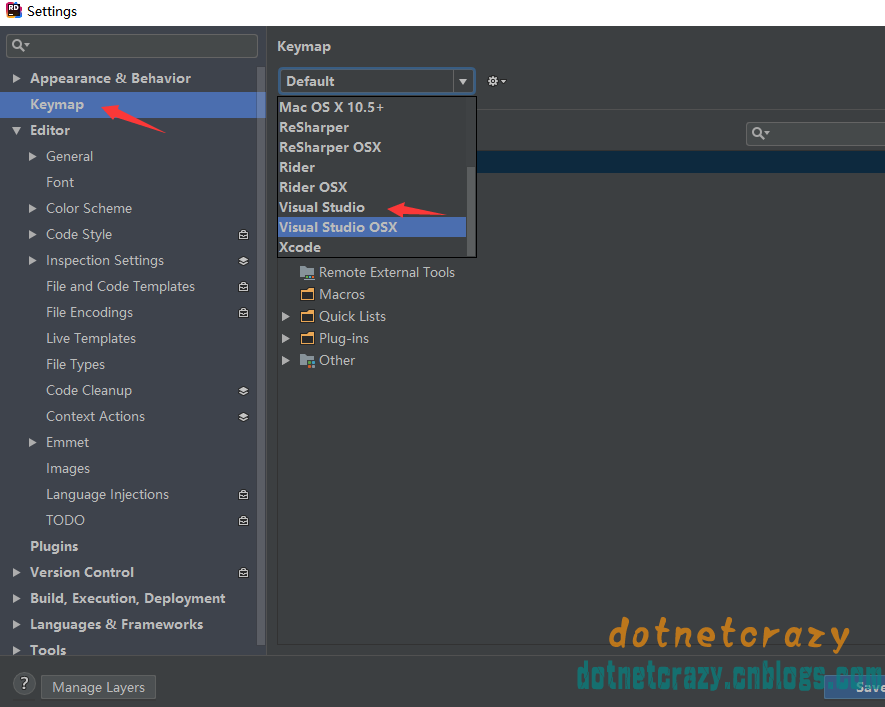Open the File Types settings page
Screen dimensions: 885x707
pos(75,365)
